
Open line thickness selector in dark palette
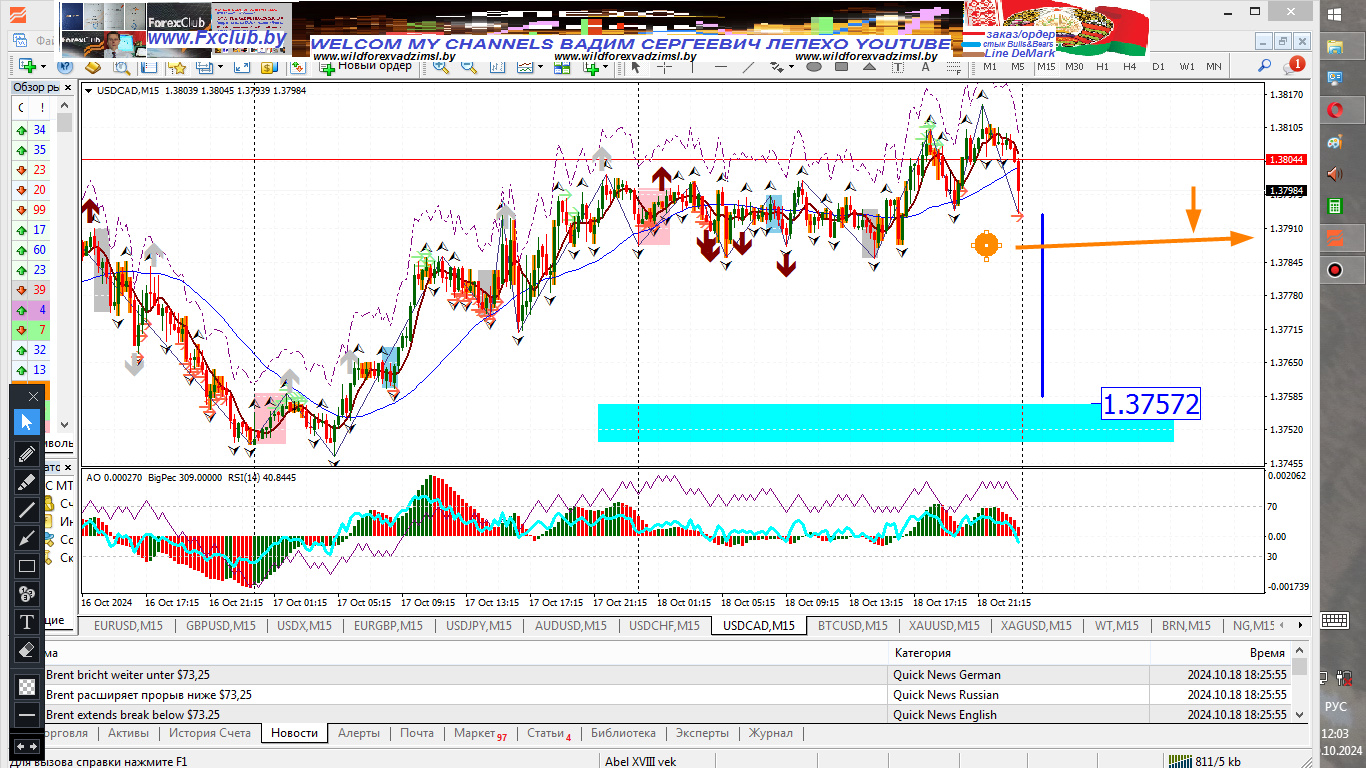(27, 715)
